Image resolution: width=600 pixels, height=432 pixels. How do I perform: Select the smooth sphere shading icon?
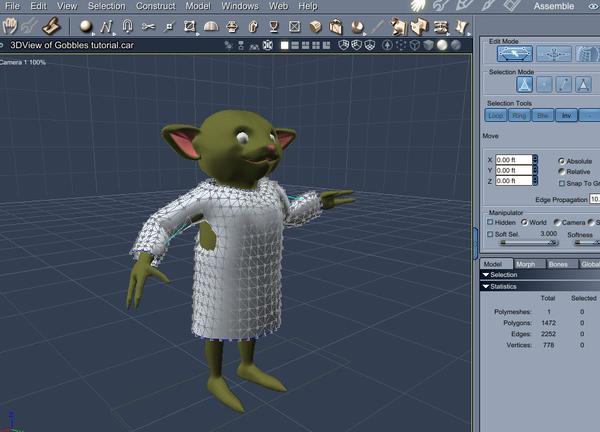tap(442, 45)
